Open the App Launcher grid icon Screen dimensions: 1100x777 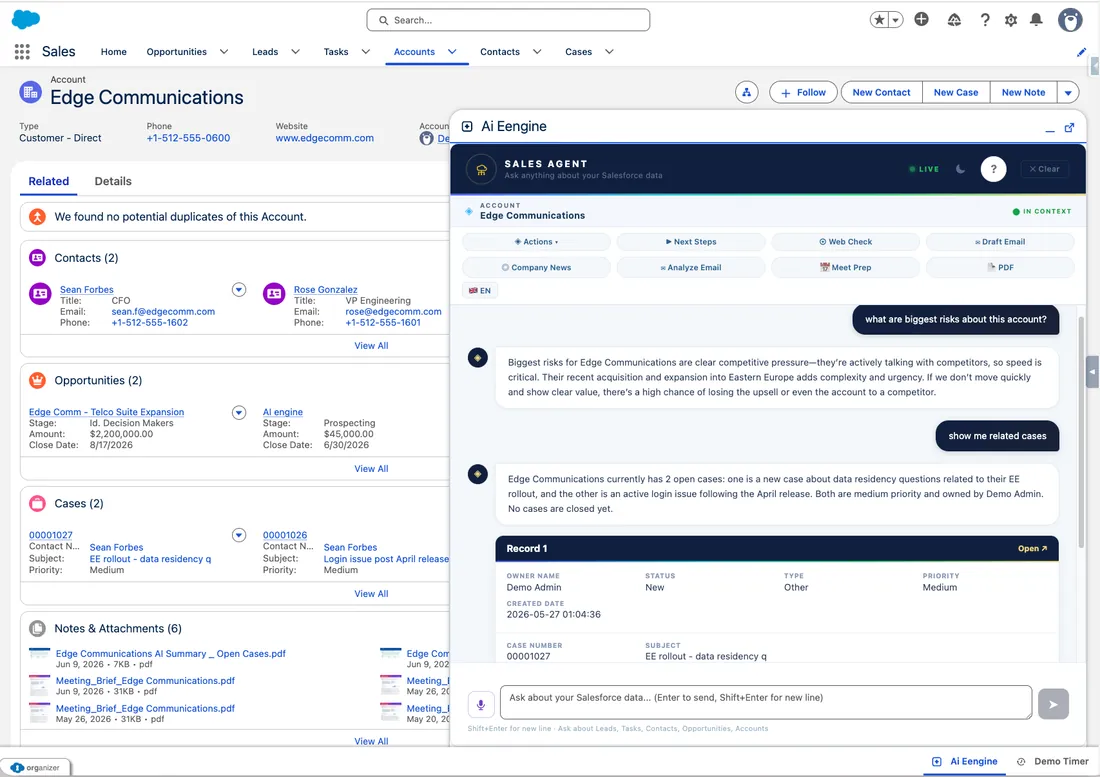point(22,51)
